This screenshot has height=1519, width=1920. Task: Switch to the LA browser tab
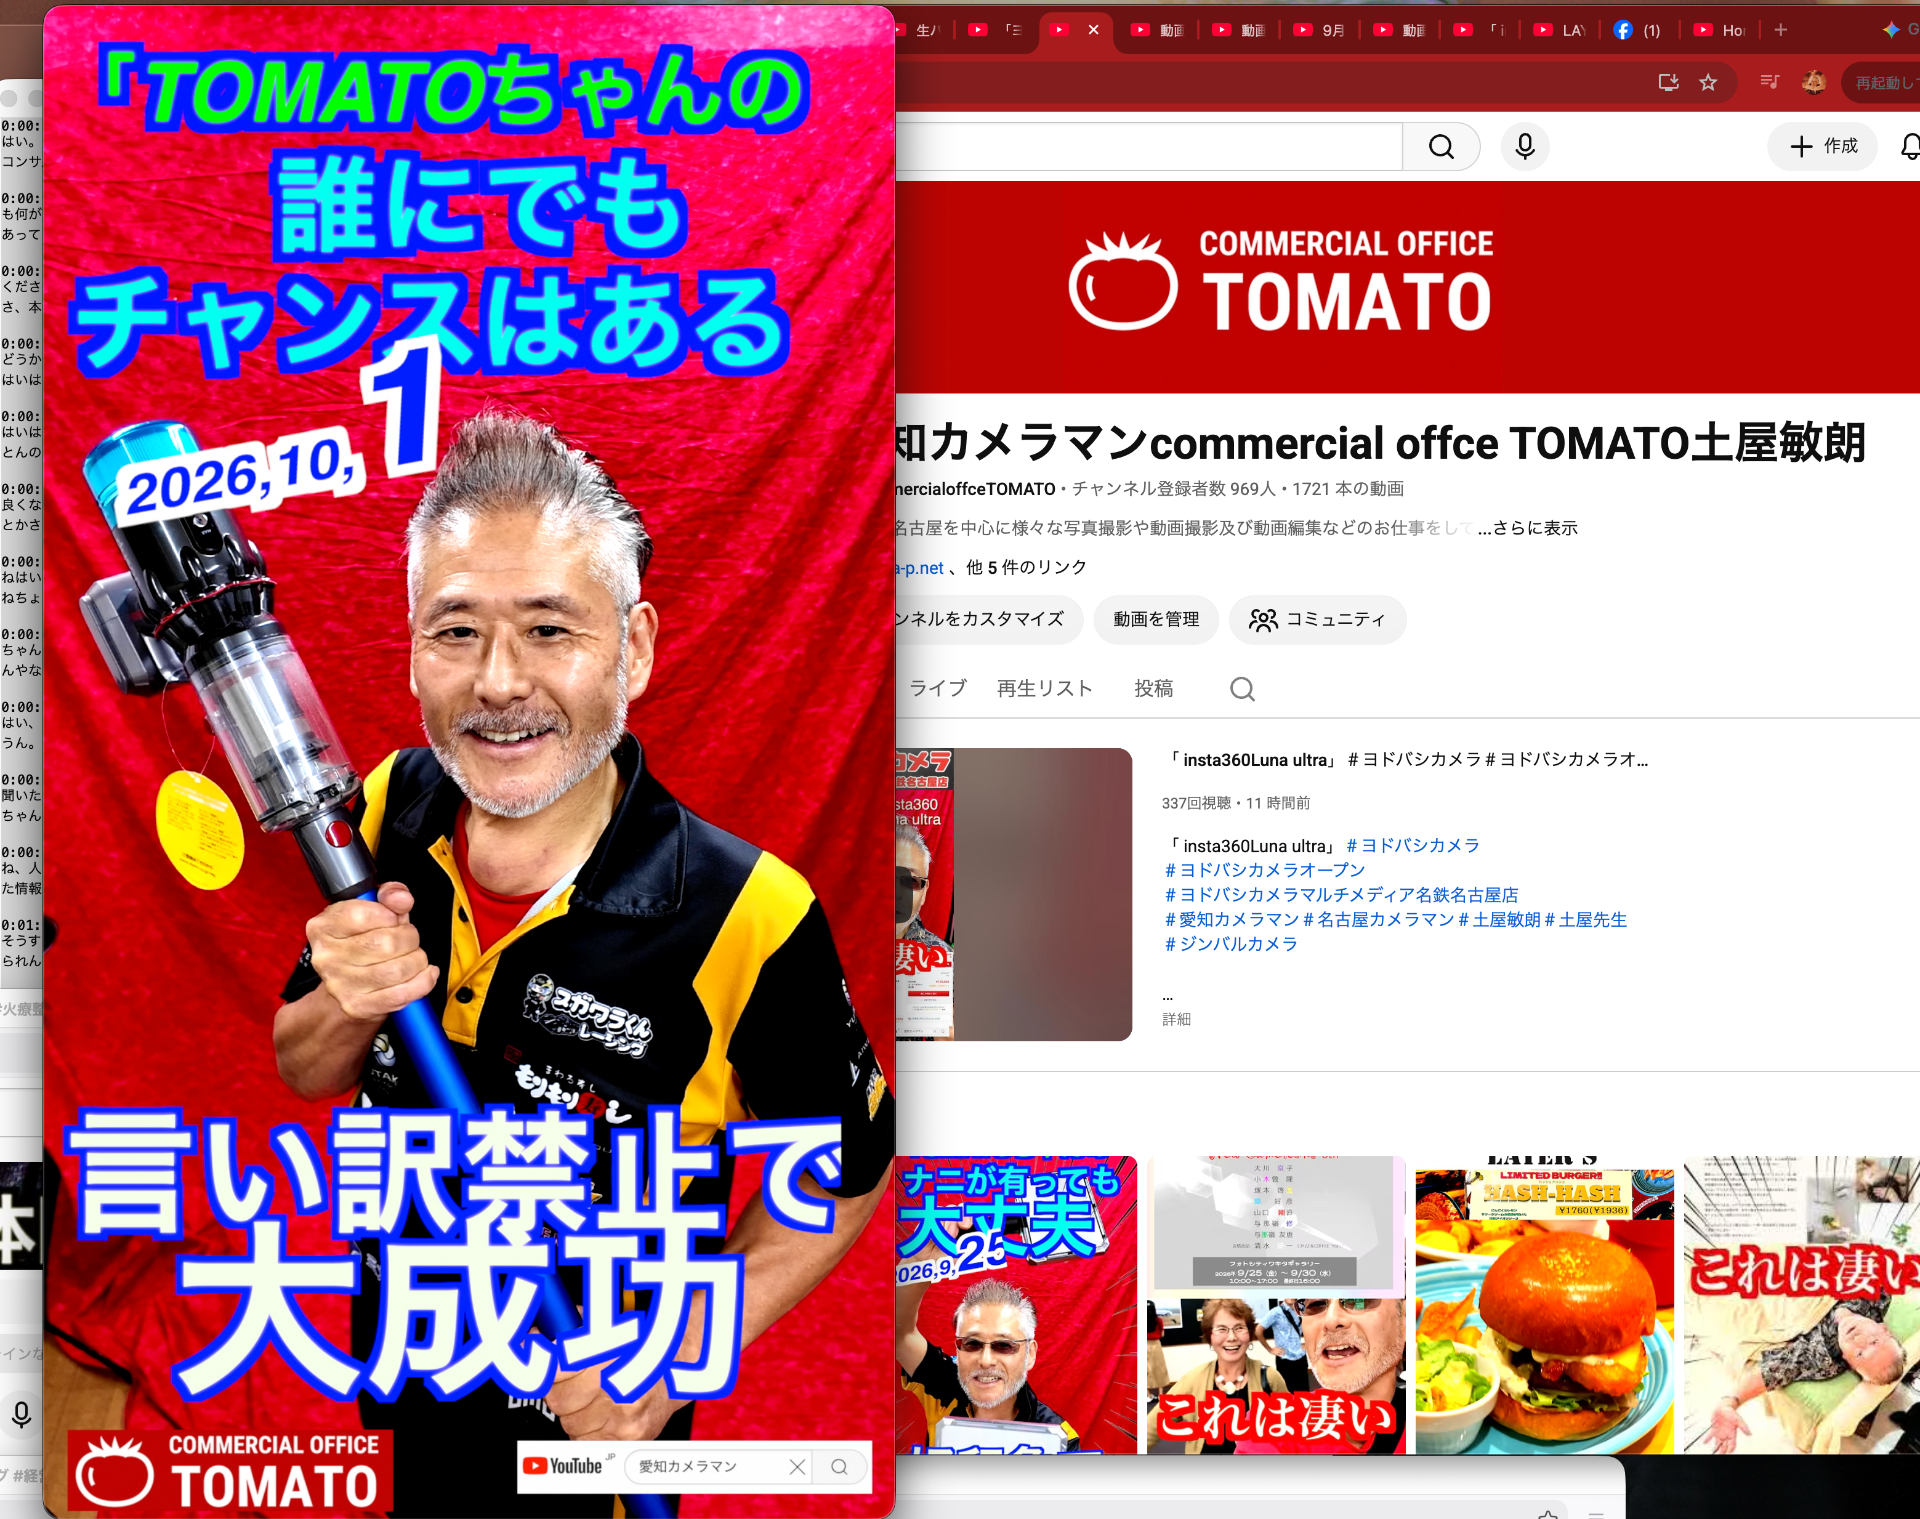pos(1558,30)
